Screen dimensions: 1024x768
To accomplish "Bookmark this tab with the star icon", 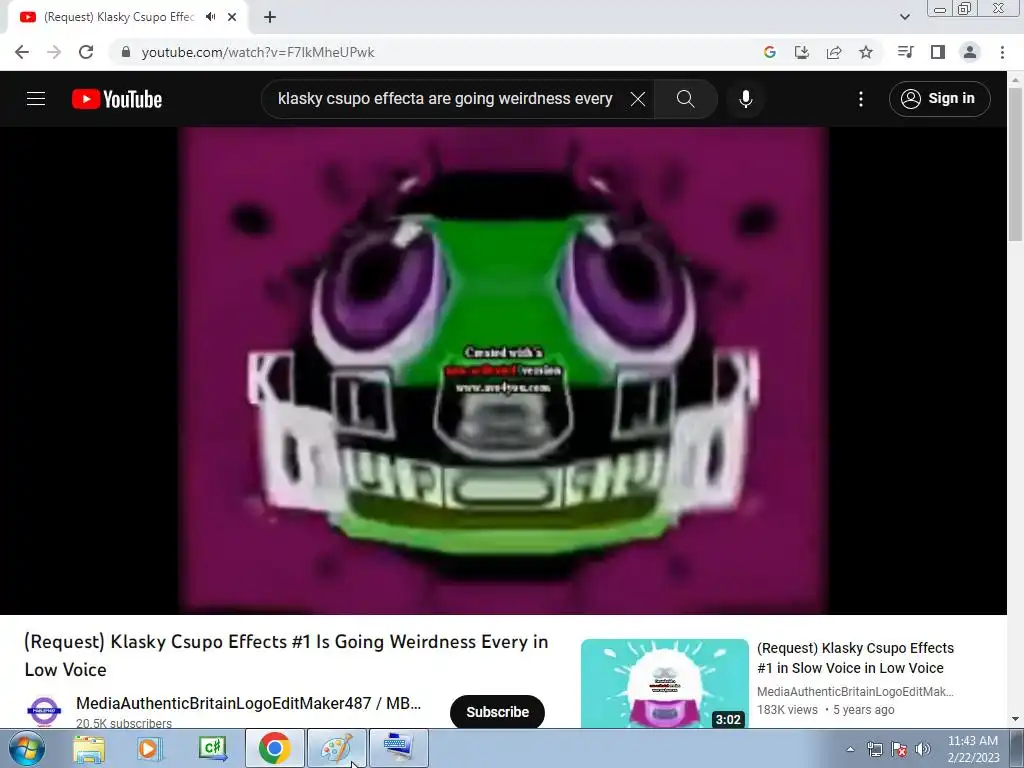I will click(x=866, y=52).
